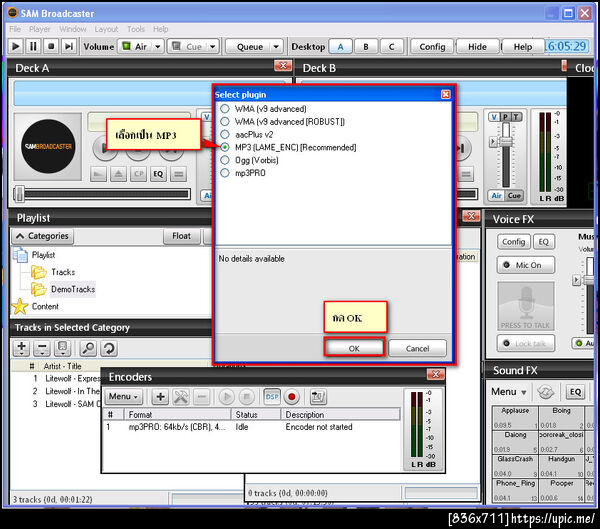Click the Deck A CP button
Viewport: 600px width, 529px height.
tap(138, 174)
